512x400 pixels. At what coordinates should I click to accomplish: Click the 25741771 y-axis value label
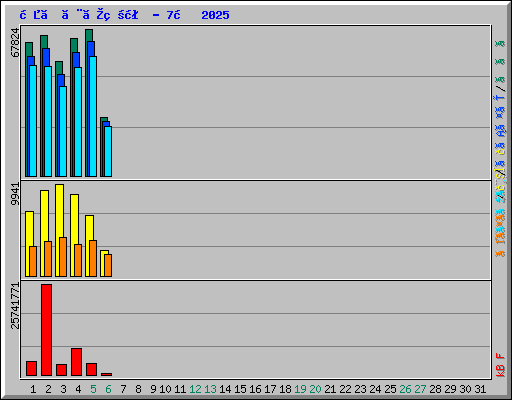[15, 306]
